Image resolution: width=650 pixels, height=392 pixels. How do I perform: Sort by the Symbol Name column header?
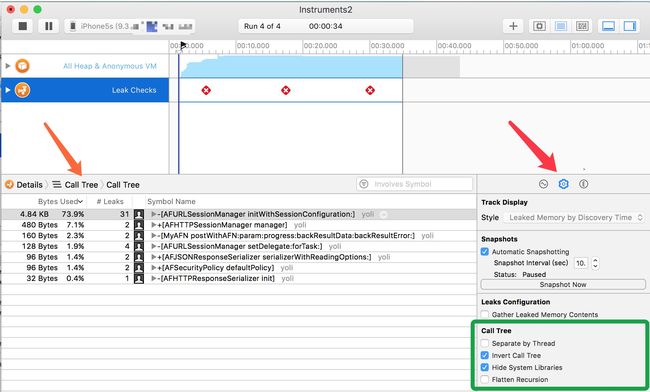[171, 201]
